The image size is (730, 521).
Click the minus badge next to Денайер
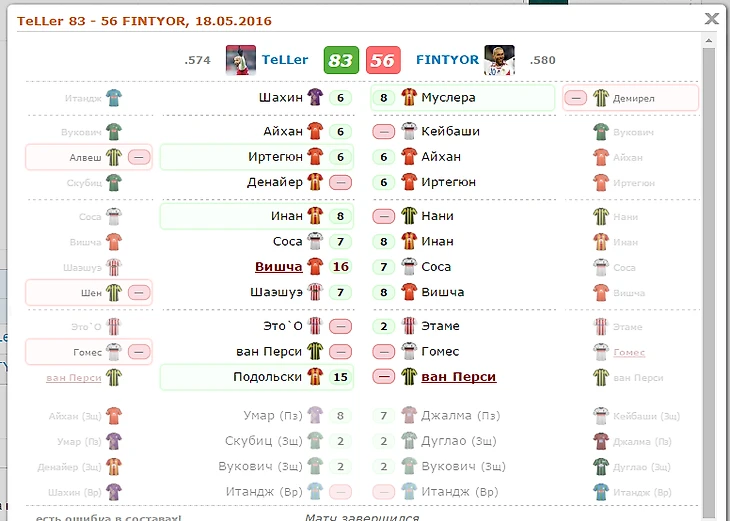point(341,182)
